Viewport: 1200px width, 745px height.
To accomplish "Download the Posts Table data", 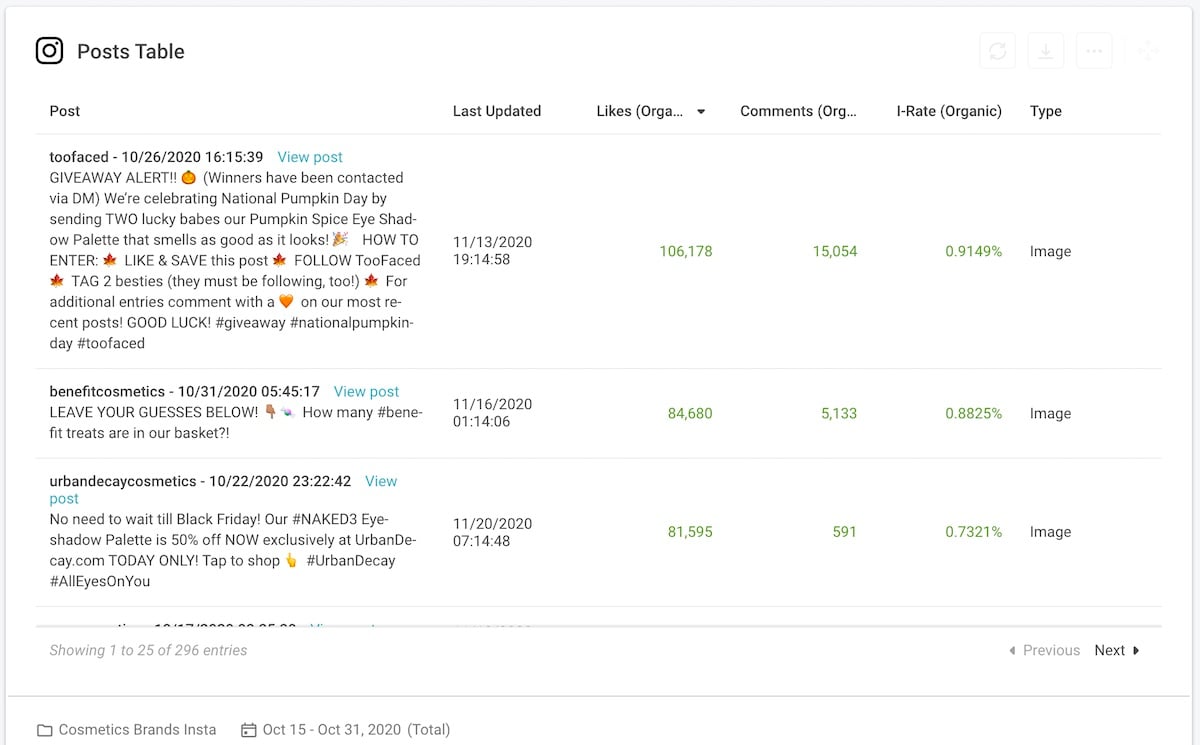I will pos(1046,51).
